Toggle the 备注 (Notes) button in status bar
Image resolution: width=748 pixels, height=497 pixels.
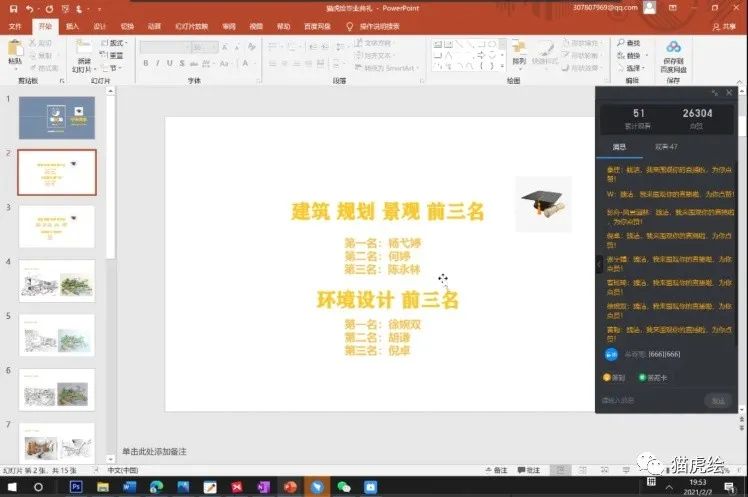[x=497, y=470]
